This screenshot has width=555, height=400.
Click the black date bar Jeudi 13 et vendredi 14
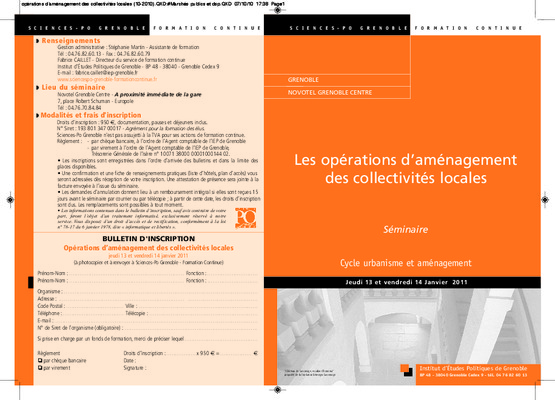402,282
